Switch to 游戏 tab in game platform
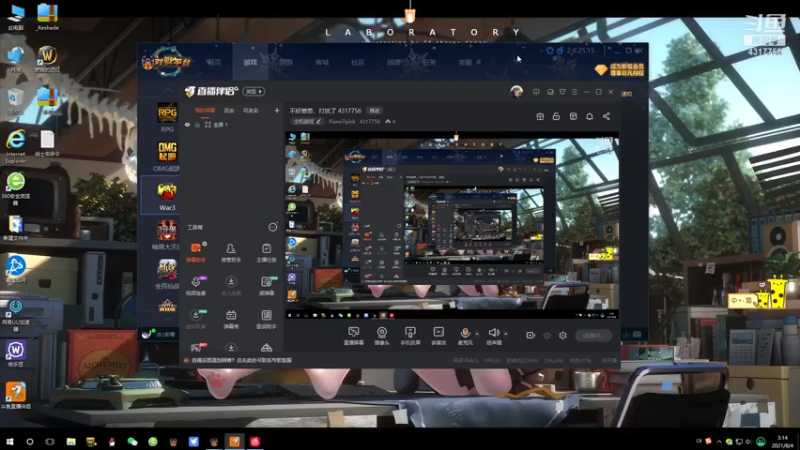The width and height of the screenshot is (800, 450). point(250,62)
